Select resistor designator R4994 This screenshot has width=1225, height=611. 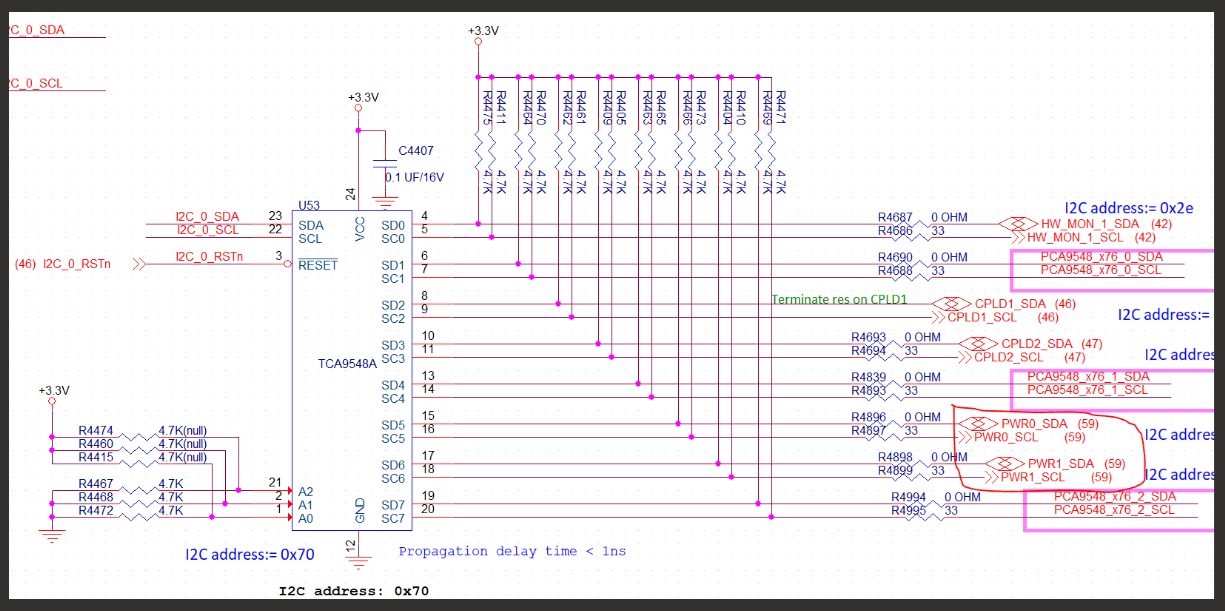910,497
